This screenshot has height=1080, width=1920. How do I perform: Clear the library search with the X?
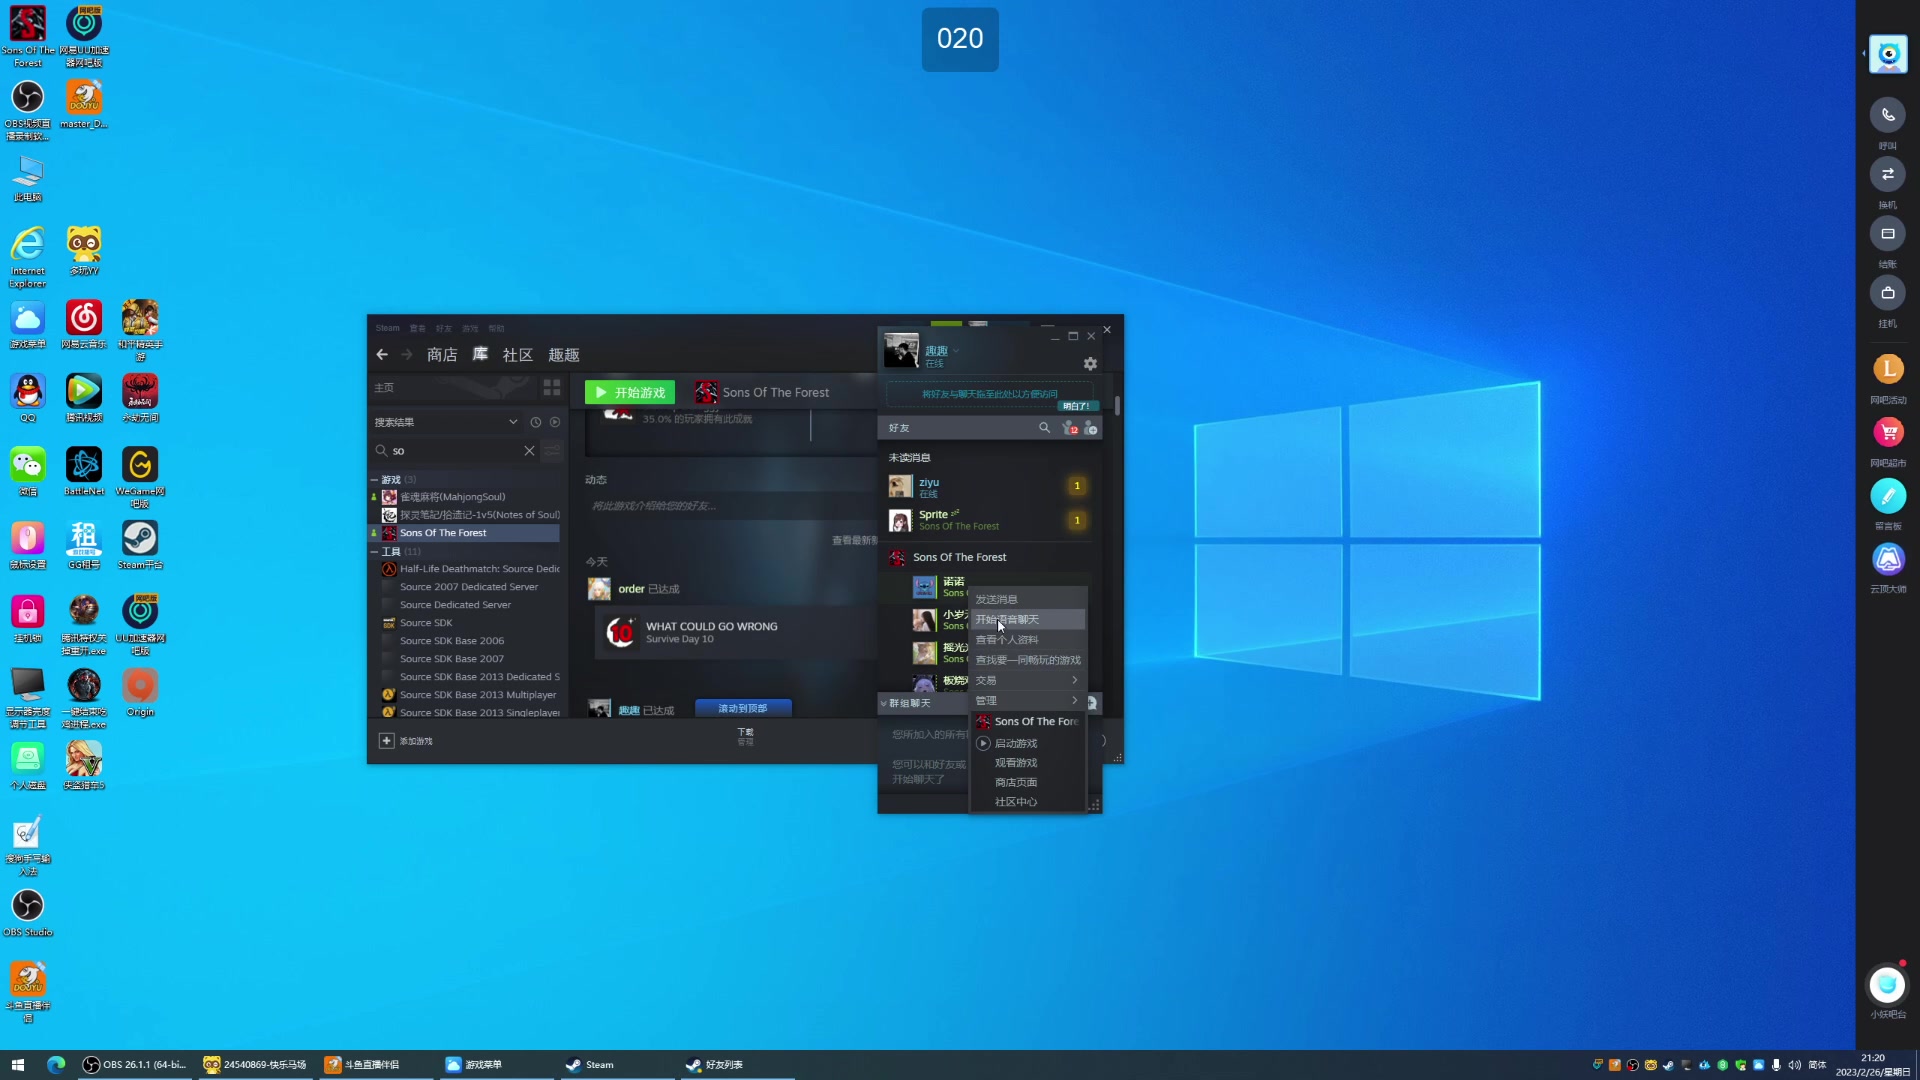coord(530,451)
